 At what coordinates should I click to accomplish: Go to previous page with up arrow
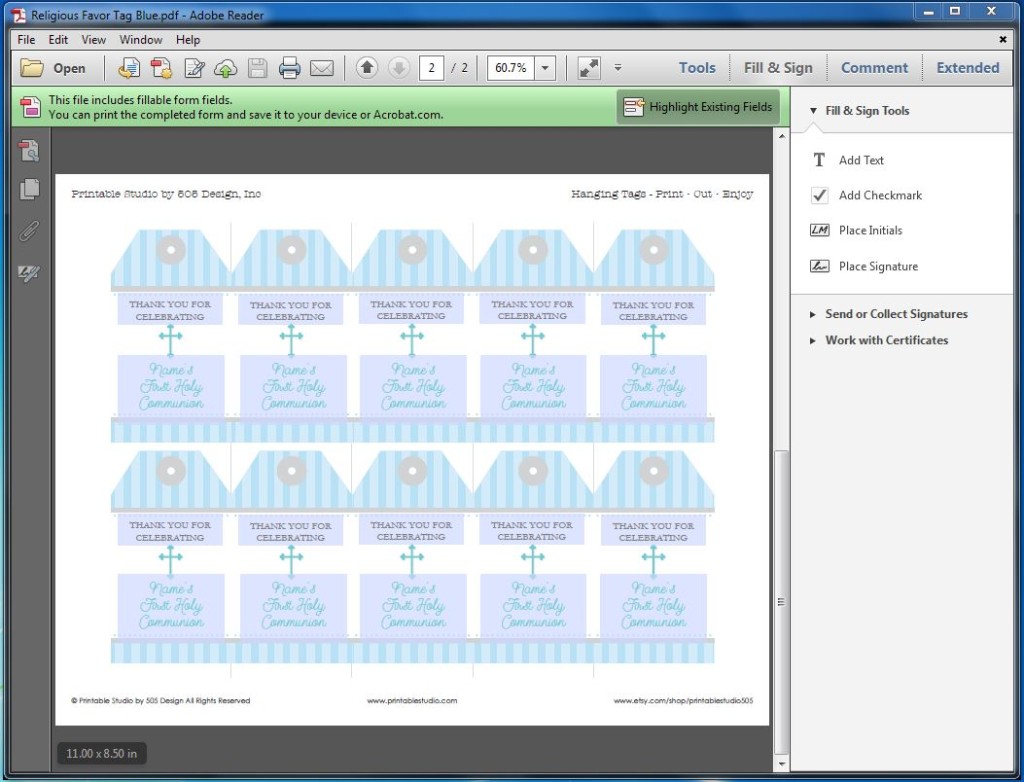[x=367, y=68]
